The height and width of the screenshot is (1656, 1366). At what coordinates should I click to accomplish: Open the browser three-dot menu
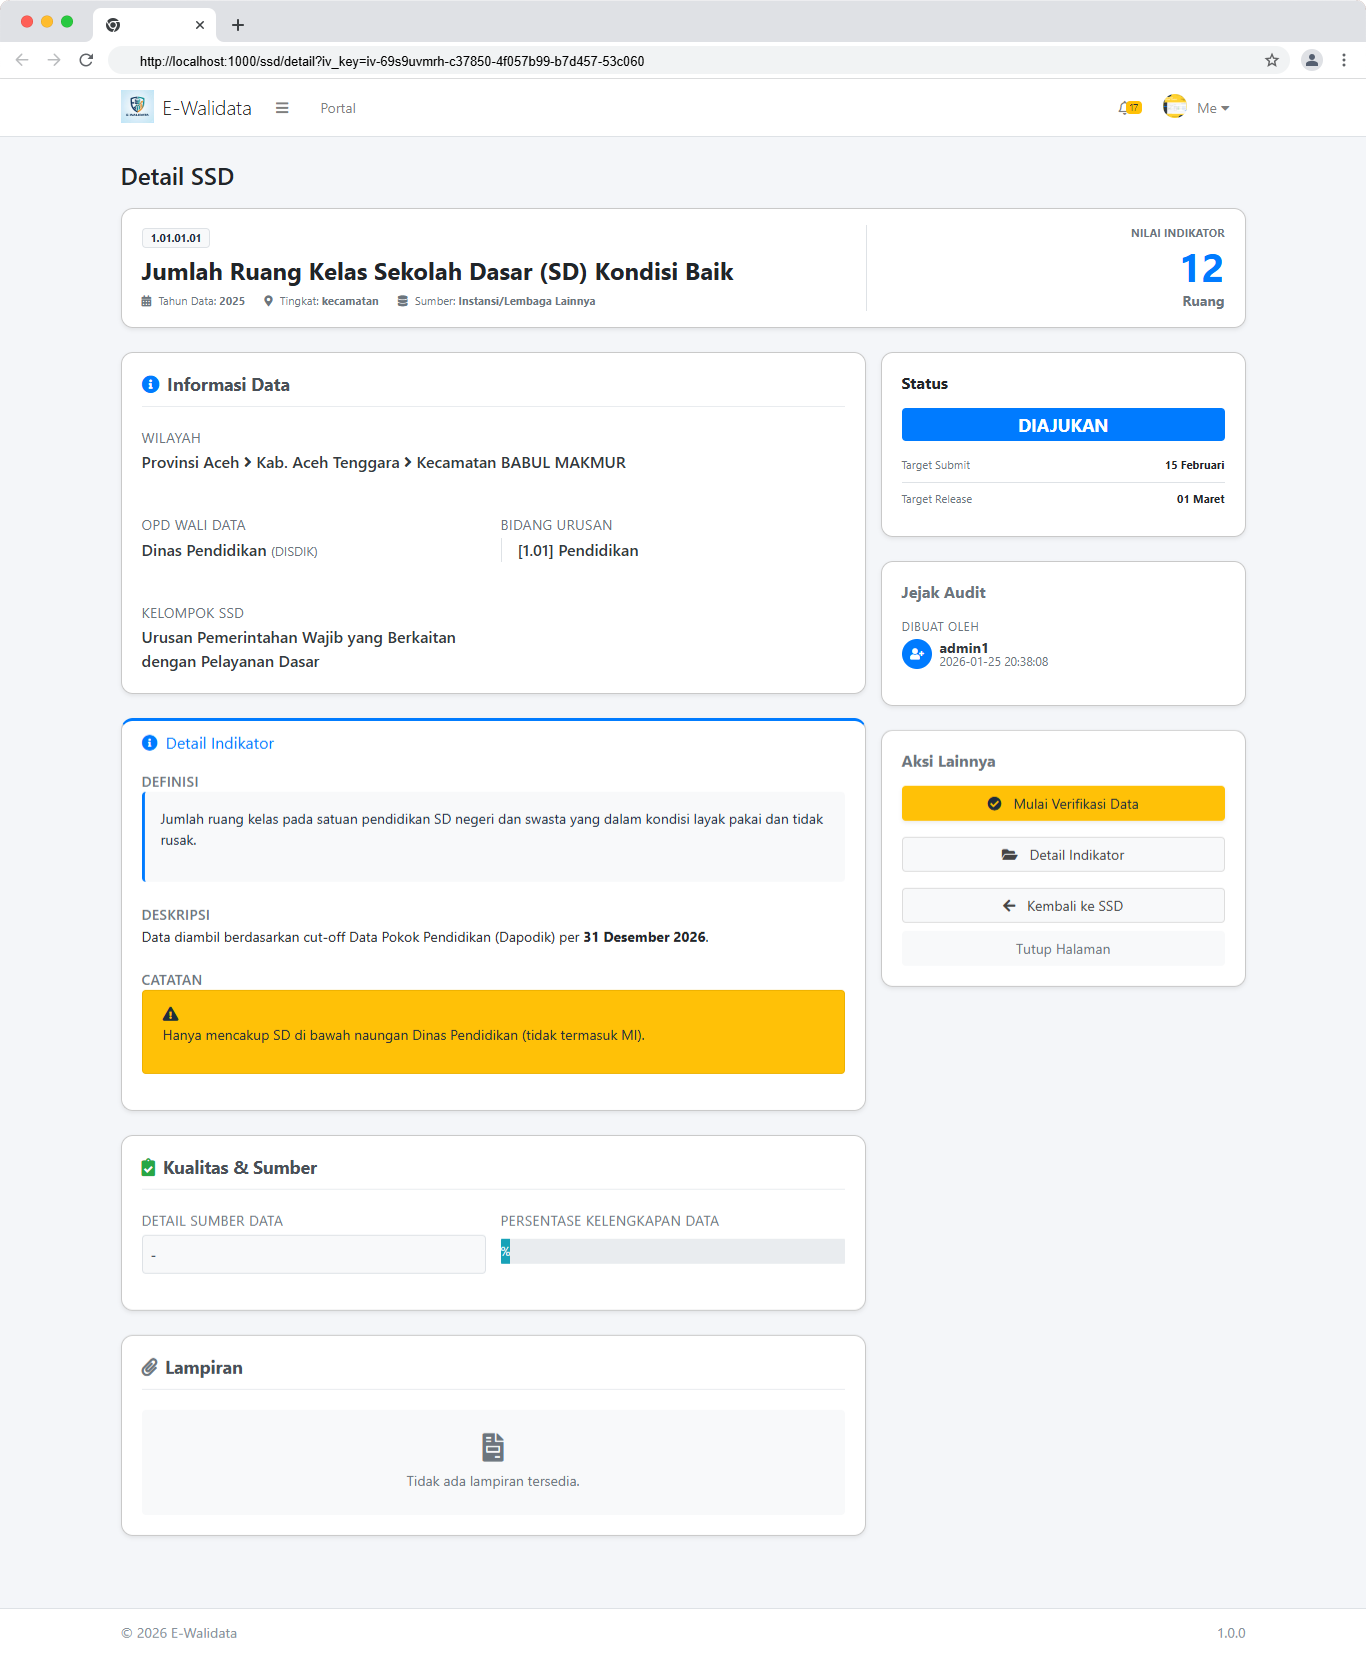click(x=1343, y=60)
